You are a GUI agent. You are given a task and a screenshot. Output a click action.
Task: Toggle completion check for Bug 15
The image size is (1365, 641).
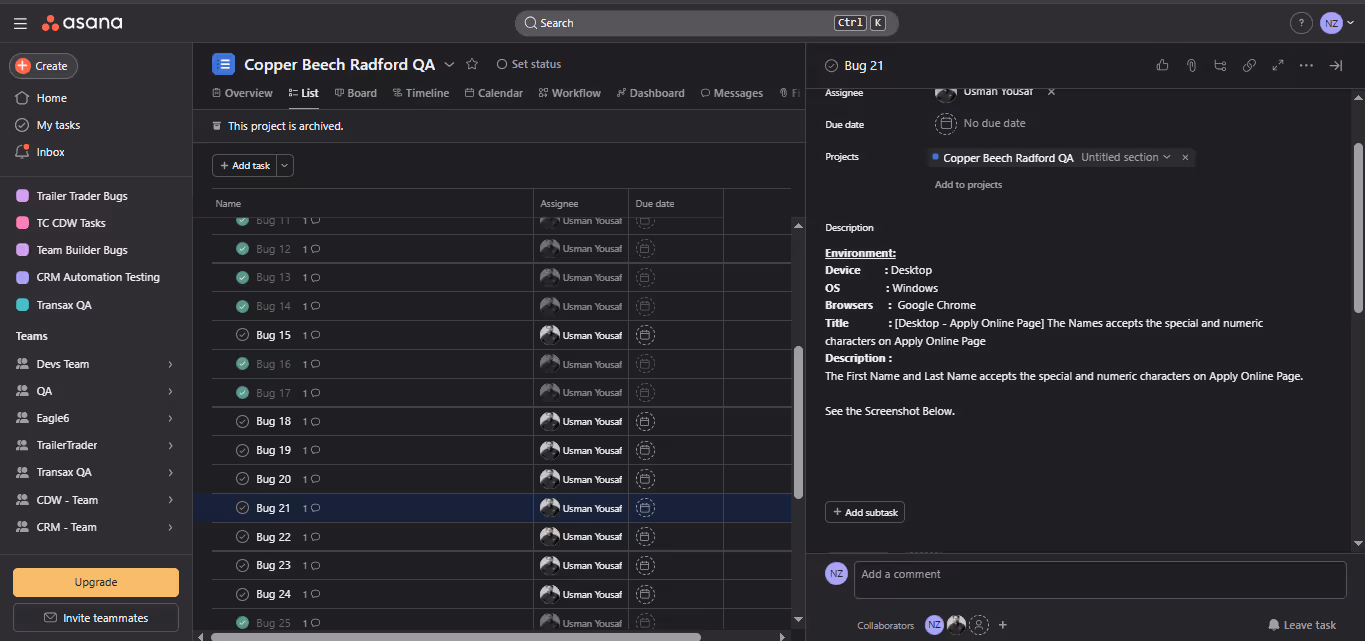click(242, 335)
